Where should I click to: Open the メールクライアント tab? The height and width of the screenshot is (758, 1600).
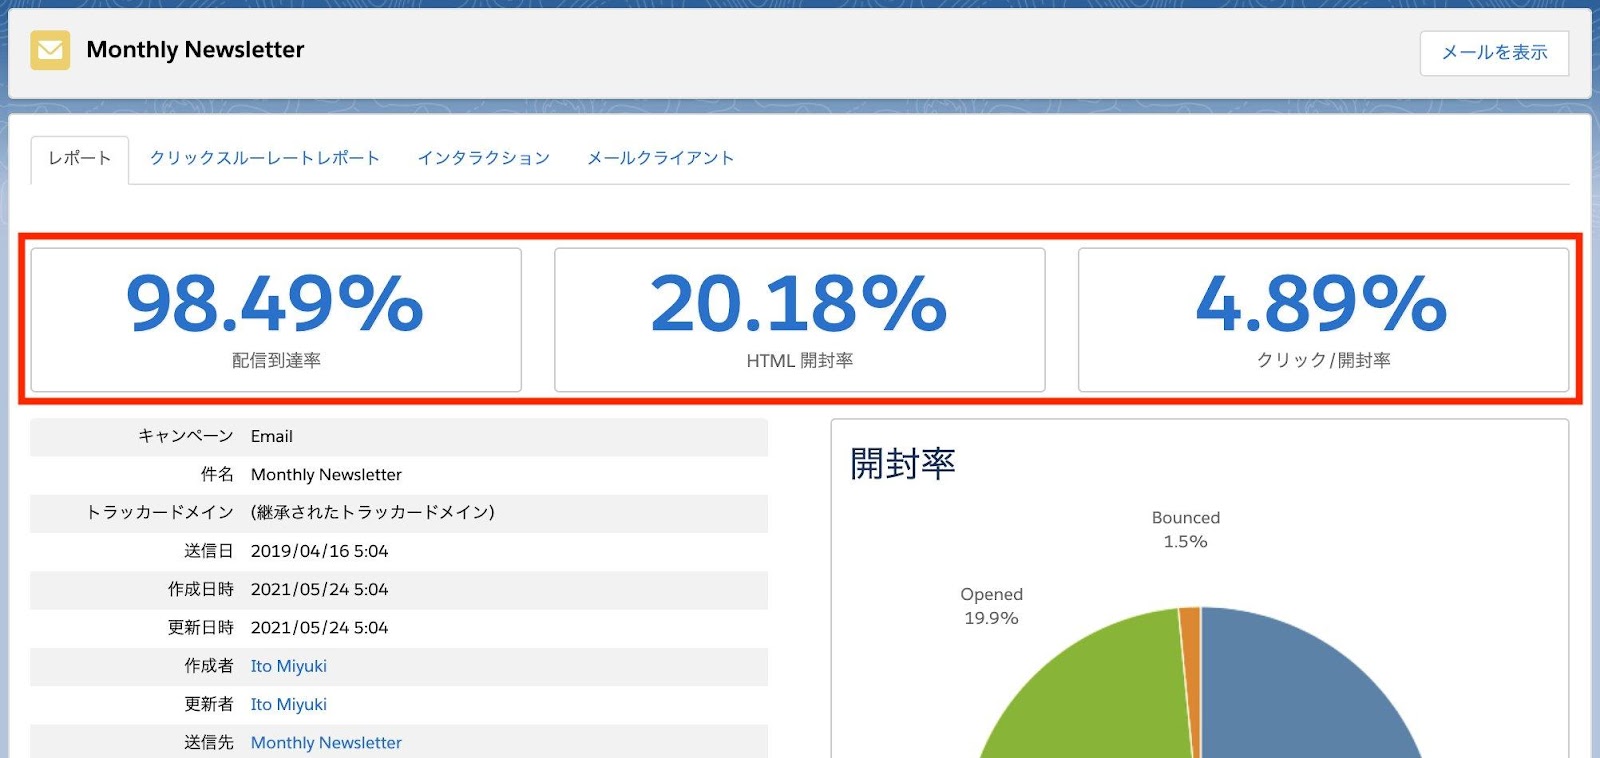coord(661,158)
